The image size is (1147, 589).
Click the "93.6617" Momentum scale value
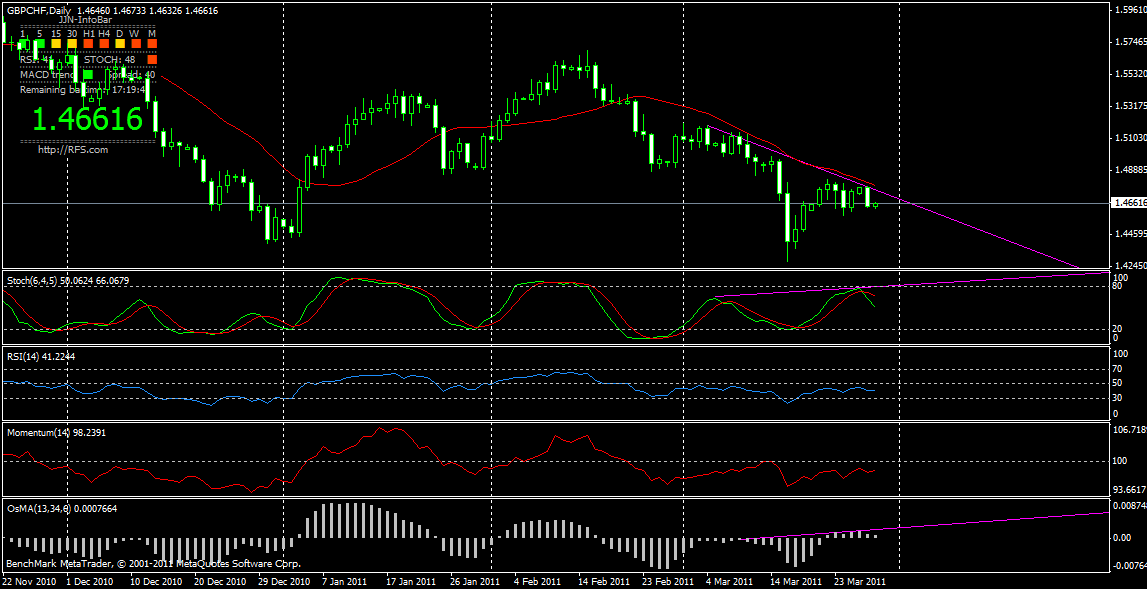(x=1129, y=489)
